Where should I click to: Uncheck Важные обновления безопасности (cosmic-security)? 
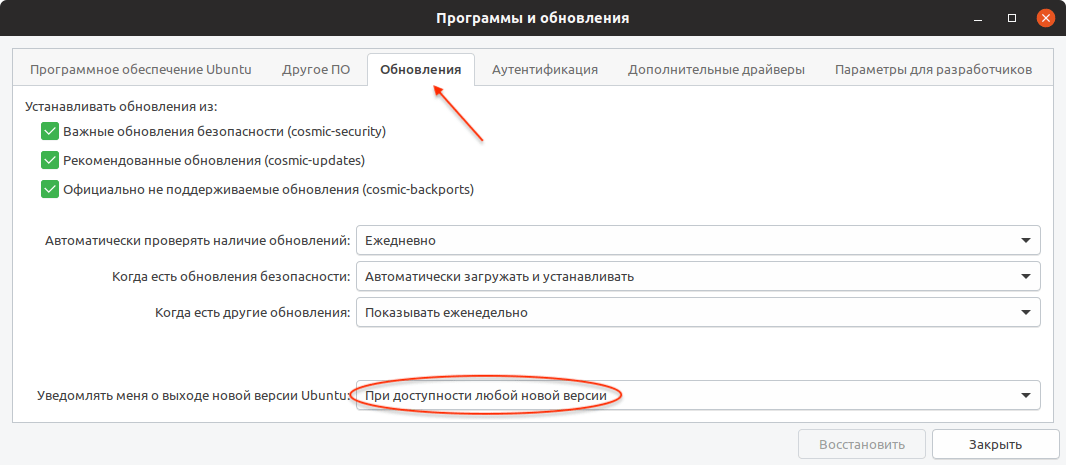50,131
